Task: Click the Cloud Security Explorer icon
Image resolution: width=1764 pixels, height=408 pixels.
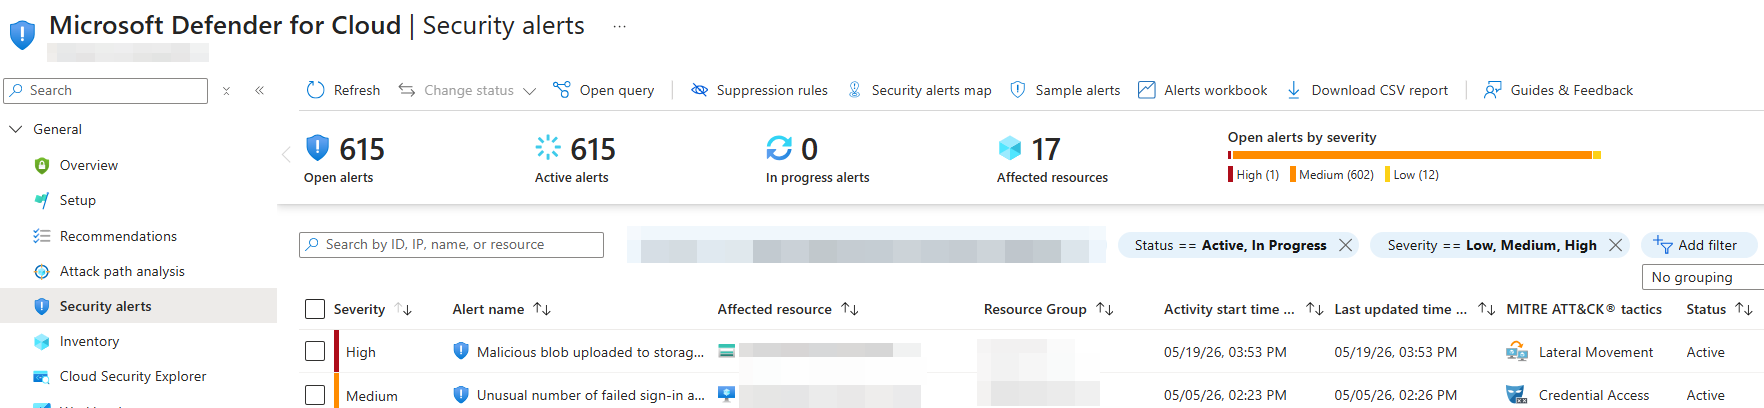Action: [41, 377]
